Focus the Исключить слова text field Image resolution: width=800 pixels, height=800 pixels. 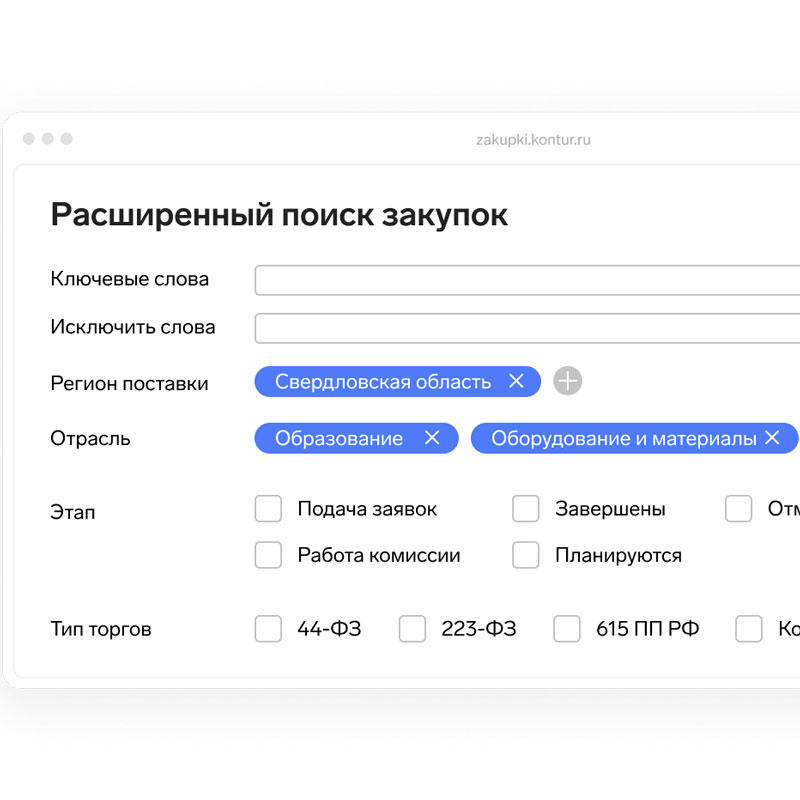(527, 328)
